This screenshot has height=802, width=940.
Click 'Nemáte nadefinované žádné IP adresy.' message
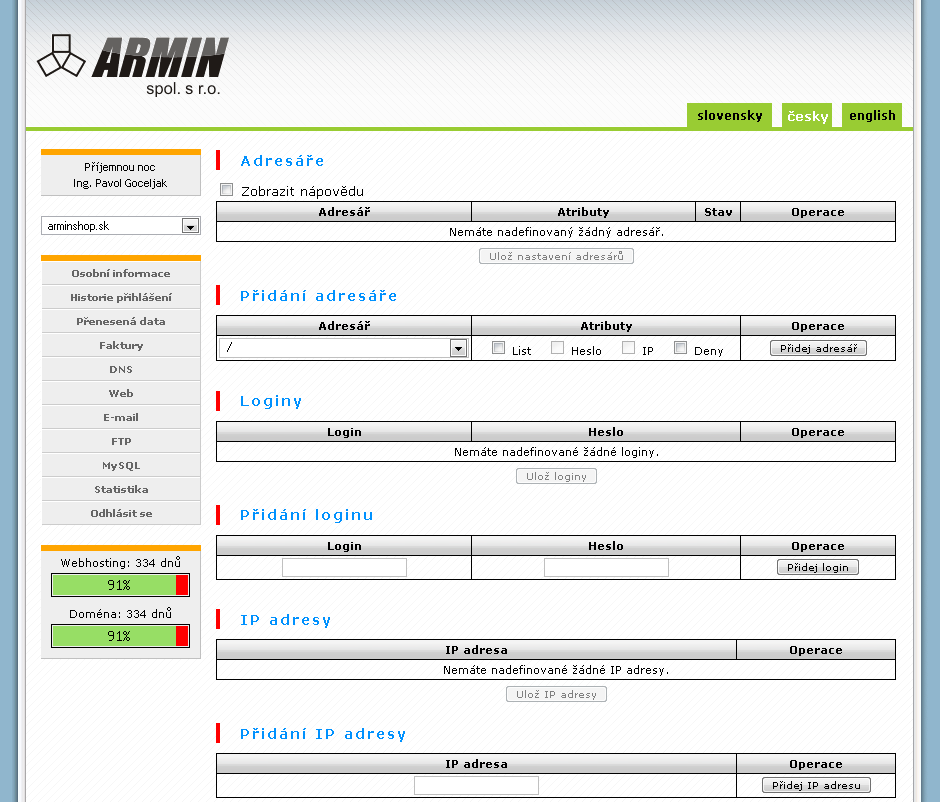tap(556, 670)
